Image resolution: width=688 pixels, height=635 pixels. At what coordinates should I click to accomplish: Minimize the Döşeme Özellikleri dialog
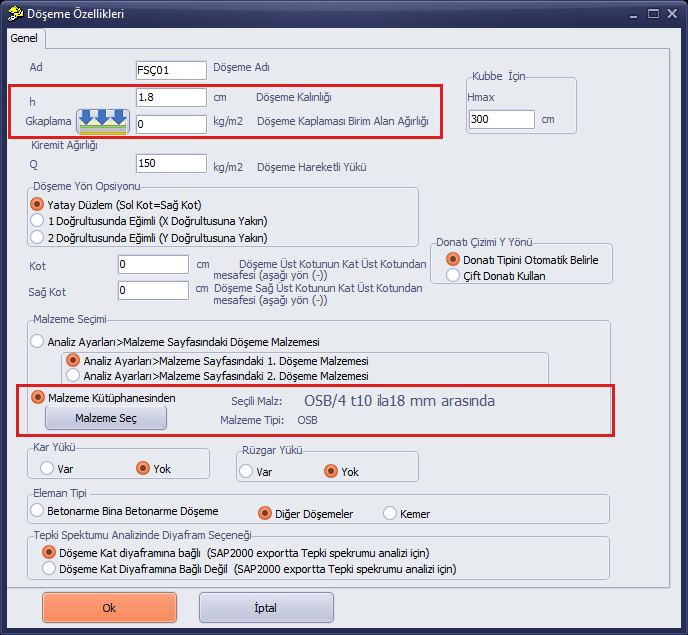pos(633,15)
